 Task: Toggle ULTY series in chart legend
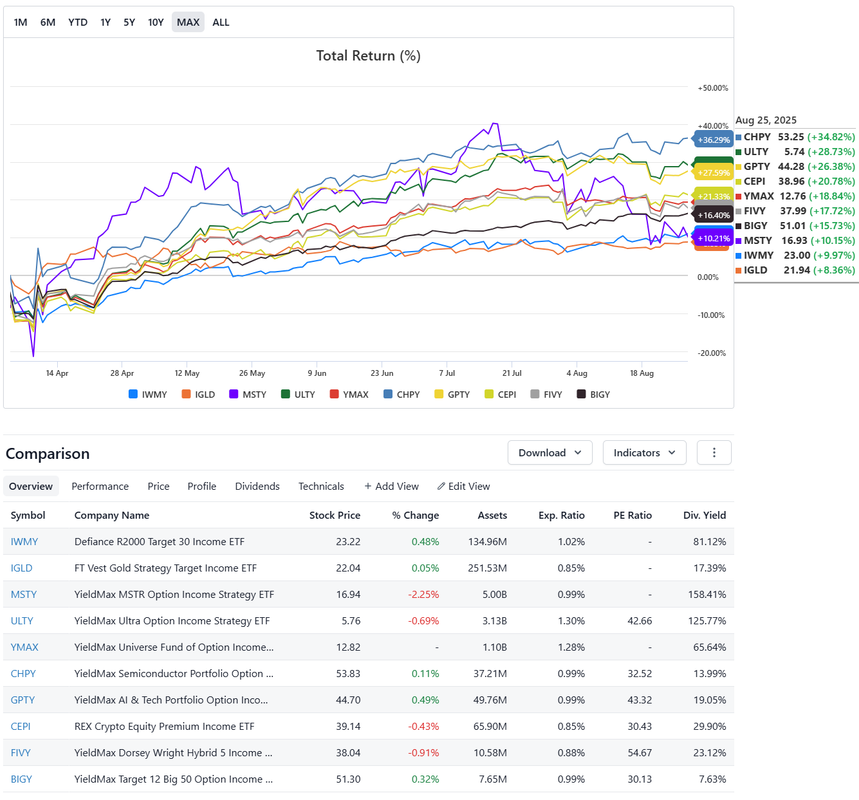coord(298,395)
